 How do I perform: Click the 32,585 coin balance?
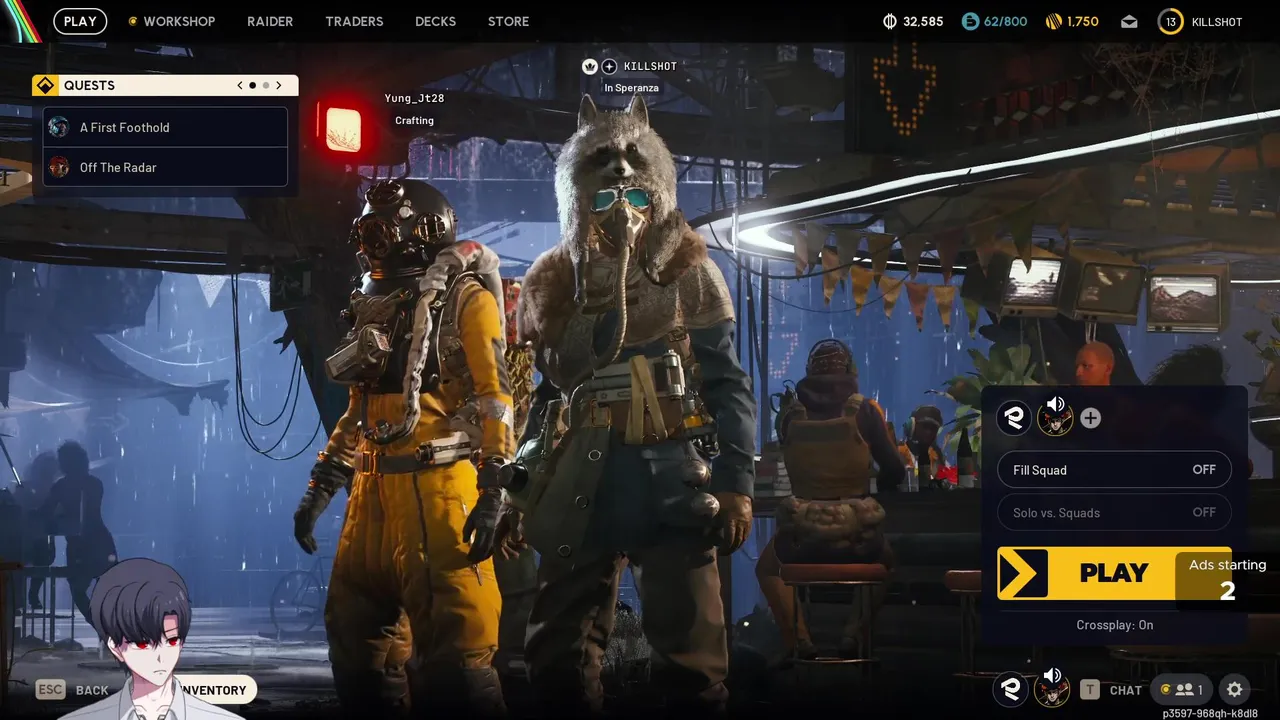923,21
